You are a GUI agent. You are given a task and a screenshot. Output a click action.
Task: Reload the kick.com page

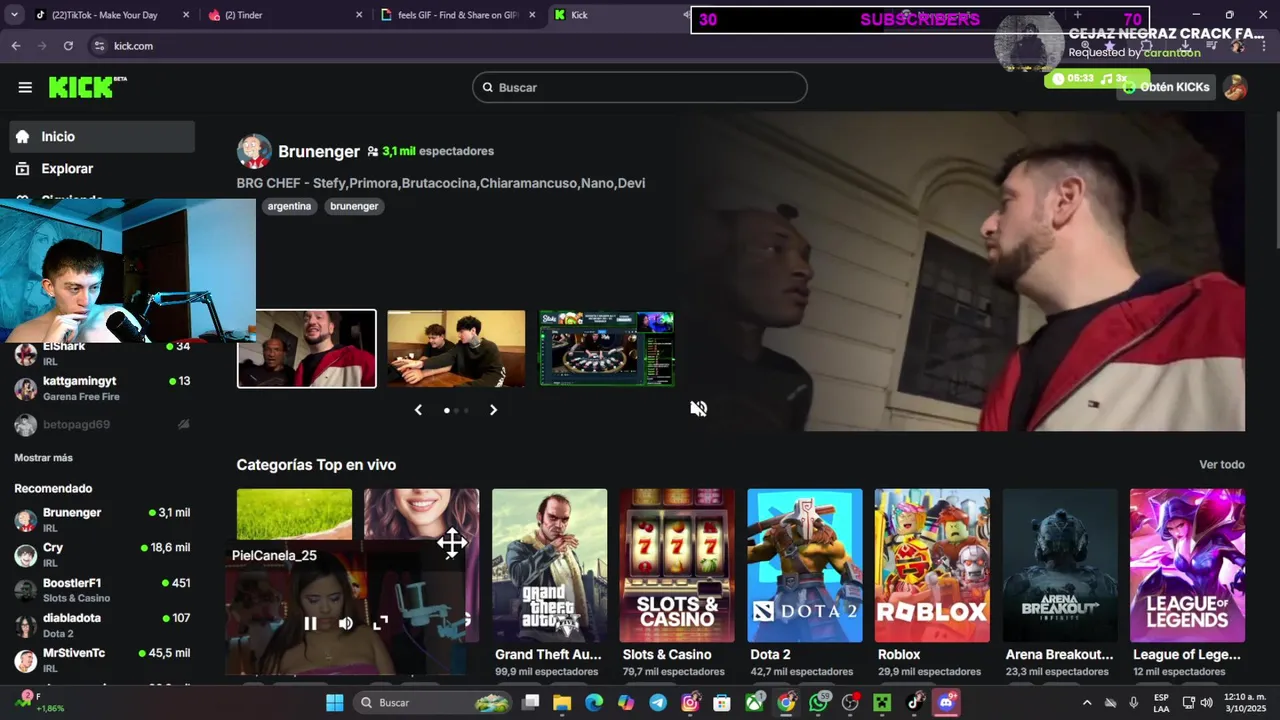(x=68, y=46)
